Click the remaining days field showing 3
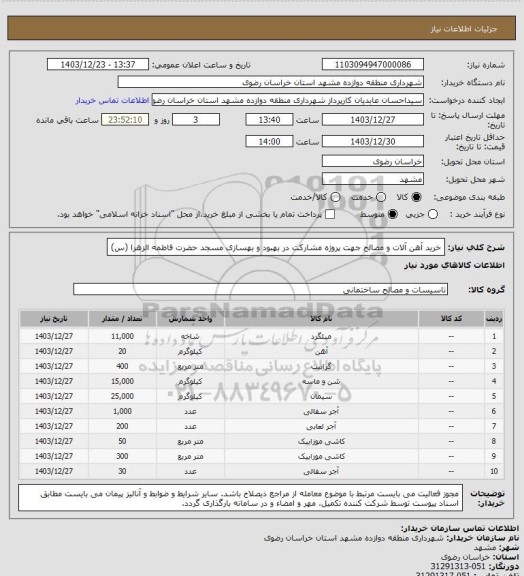The height and width of the screenshot is (576, 524). (196, 120)
